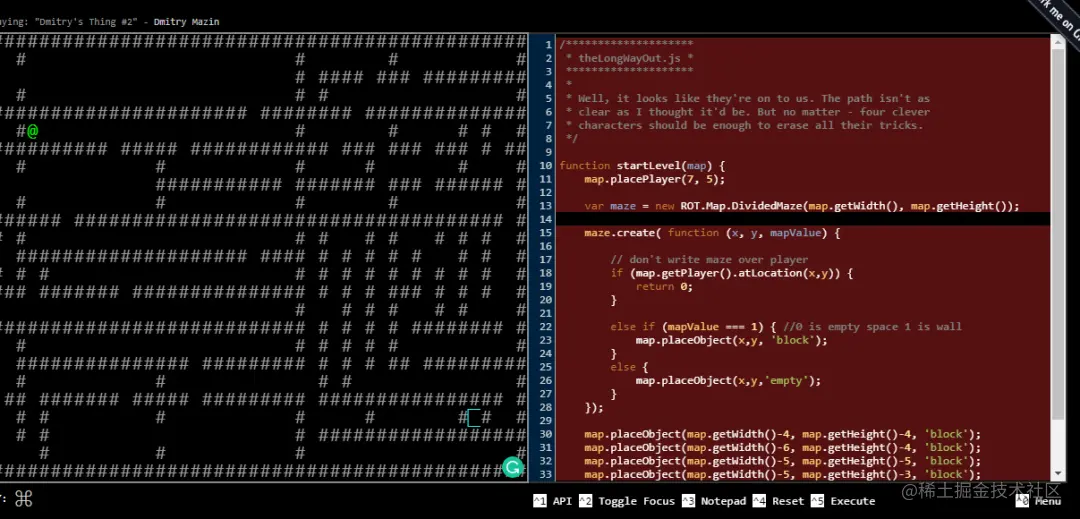Viewport: 1080px width, 519px height.
Task: Click "if (map.getPlayer().atLocation(x,y)) {" line
Action: 731,273
